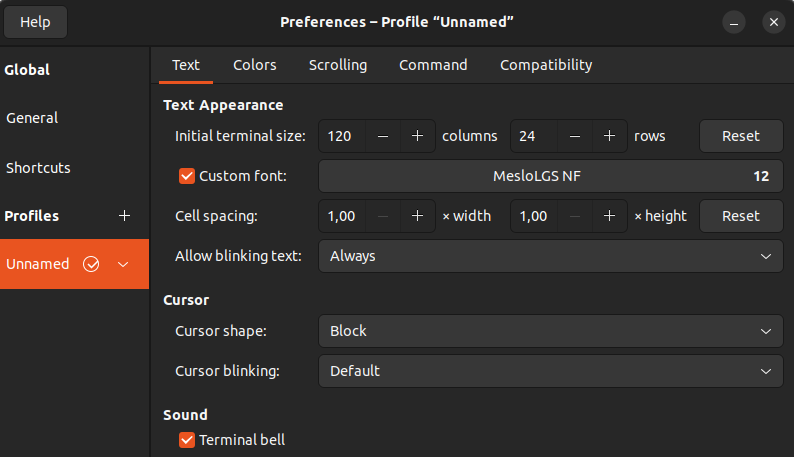The width and height of the screenshot is (794, 457).
Task: Select Shortcuts in the Global sidebar
Action: pos(38,168)
